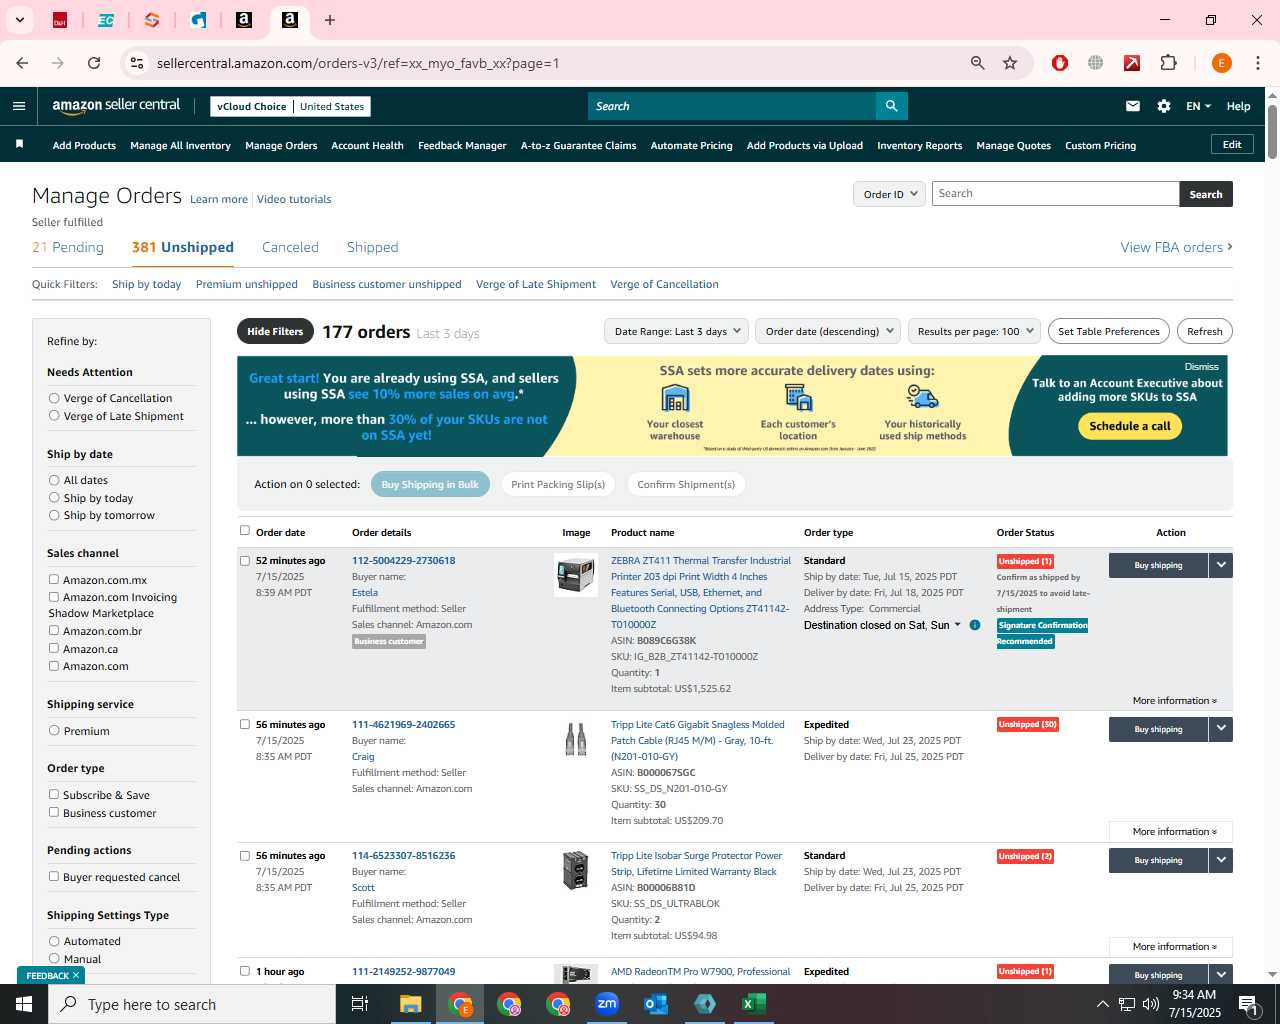Image resolution: width=1280 pixels, height=1024 pixels.
Task: Click the Refresh orders button
Action: pos(1204,331)
